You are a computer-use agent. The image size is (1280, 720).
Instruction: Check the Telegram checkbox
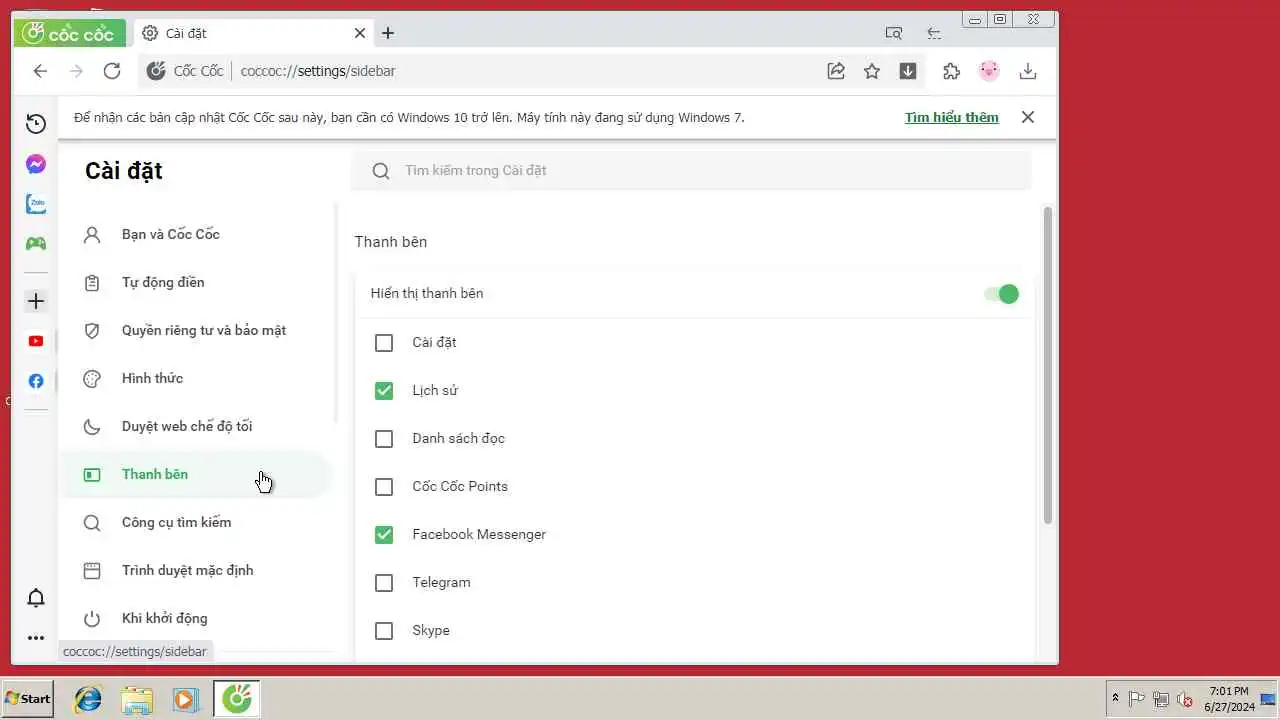point(384,583)
